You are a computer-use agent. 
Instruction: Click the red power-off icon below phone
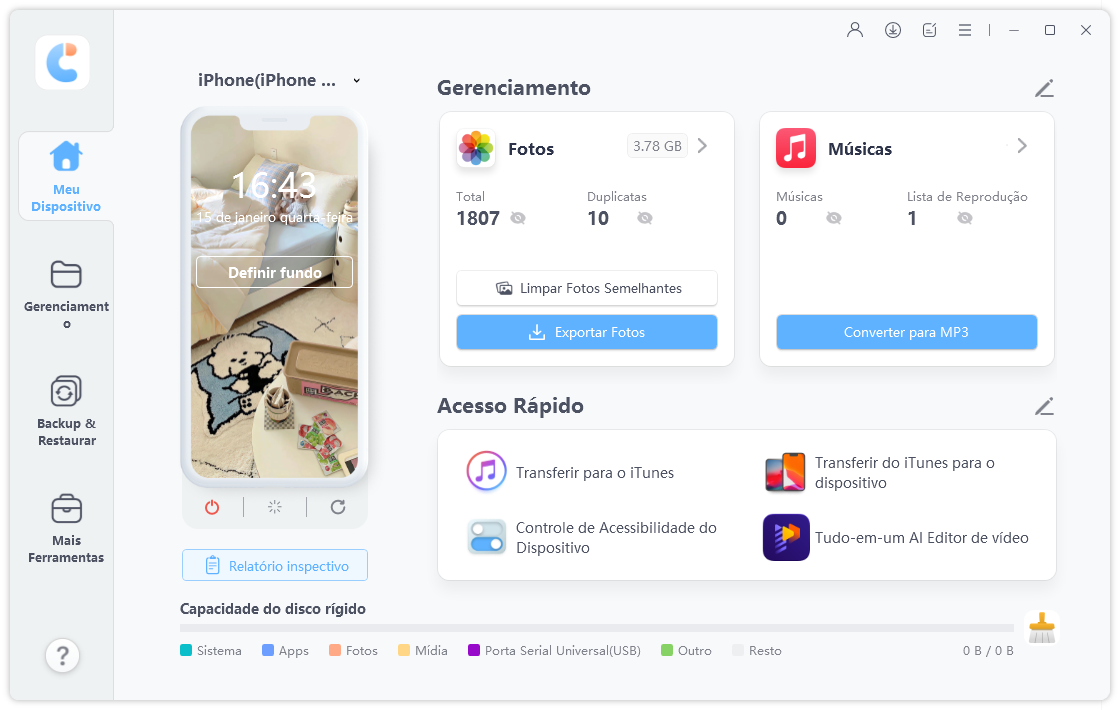[x=212, y=507]
